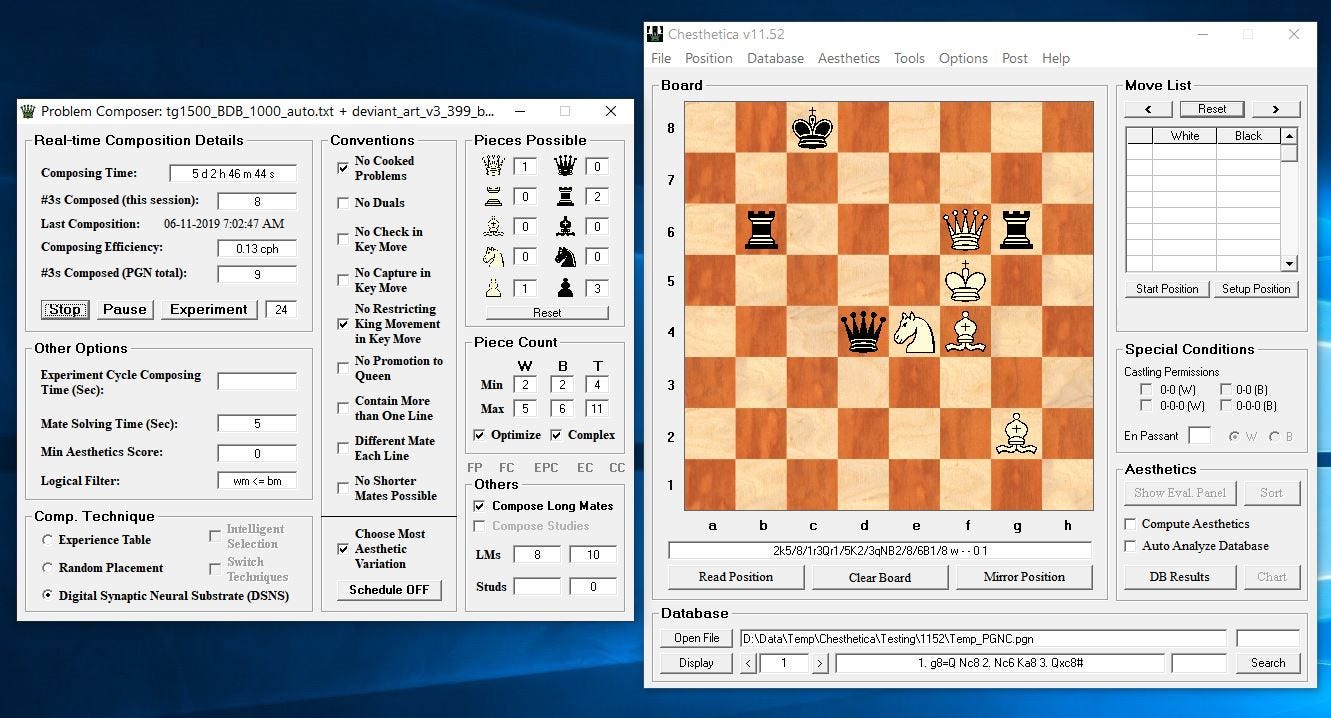Select the white bishop on g2

(x=1017, y=433)
